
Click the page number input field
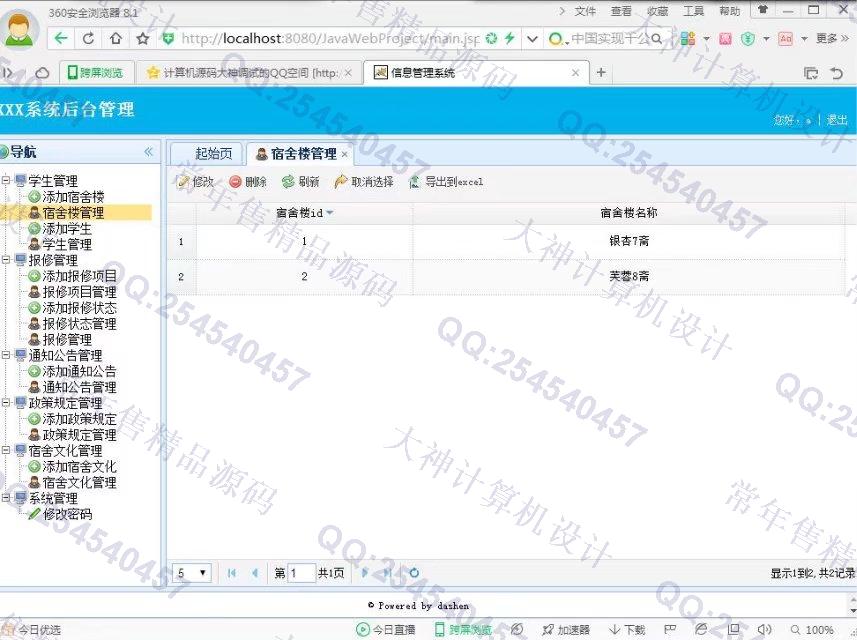301,573
